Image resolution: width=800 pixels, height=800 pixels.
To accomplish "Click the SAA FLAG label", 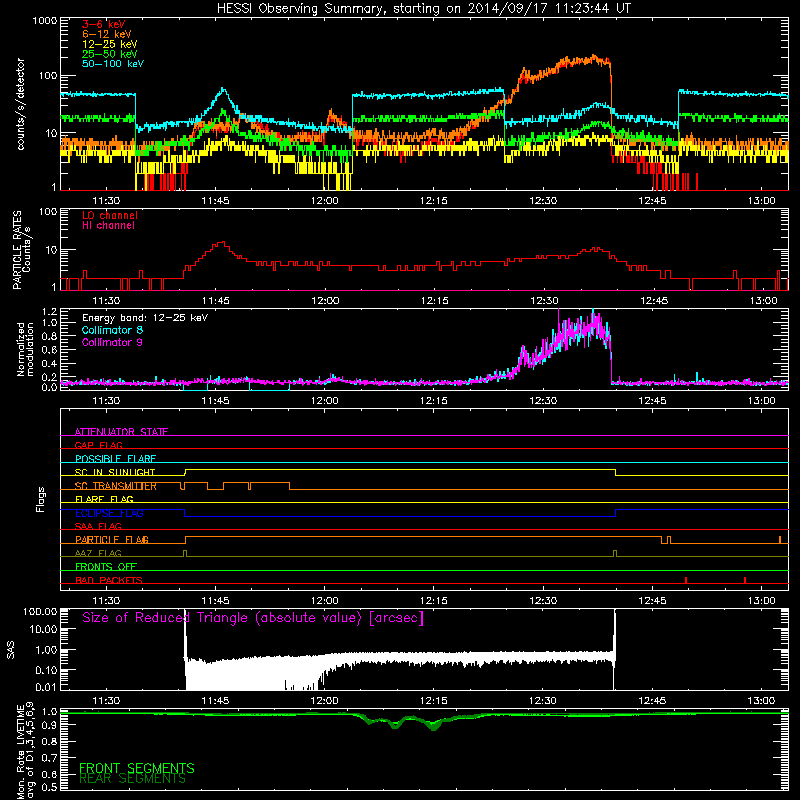I will (98, 526).
